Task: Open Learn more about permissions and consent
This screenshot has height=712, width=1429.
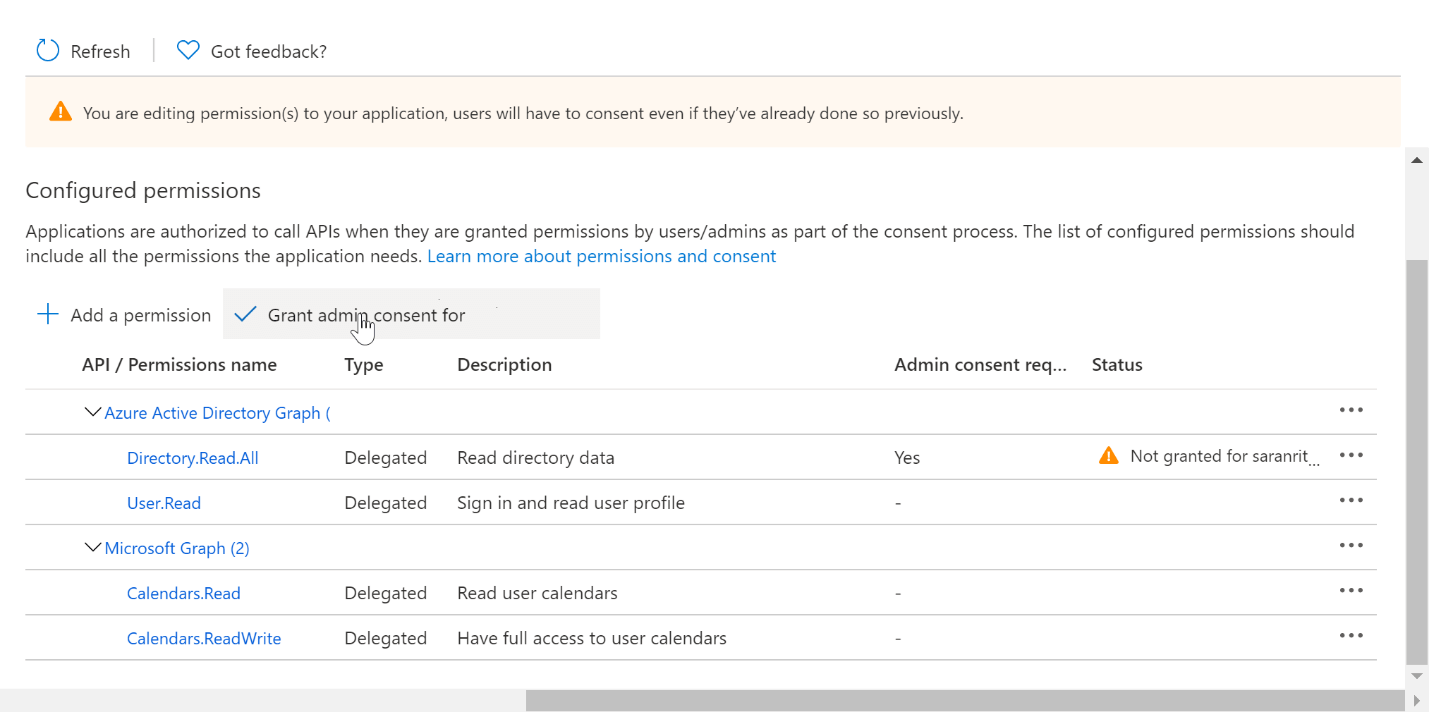Action: [601, 255]
